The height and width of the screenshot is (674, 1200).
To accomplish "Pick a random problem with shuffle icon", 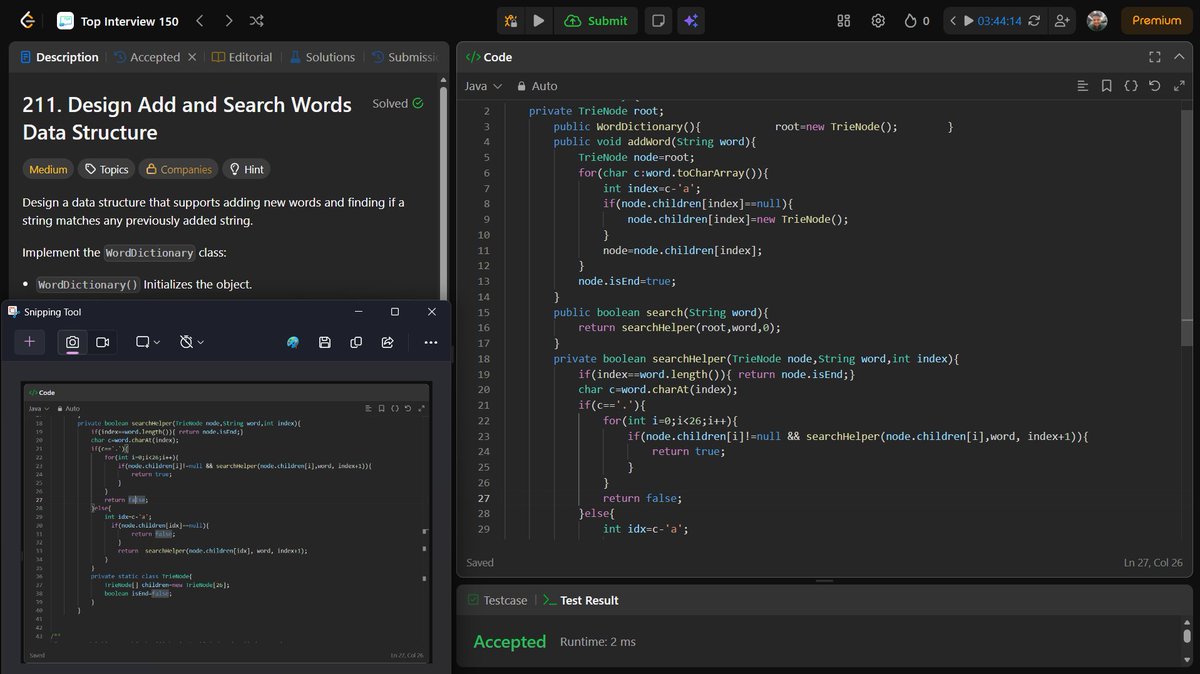I will click(x=257, y=20).
